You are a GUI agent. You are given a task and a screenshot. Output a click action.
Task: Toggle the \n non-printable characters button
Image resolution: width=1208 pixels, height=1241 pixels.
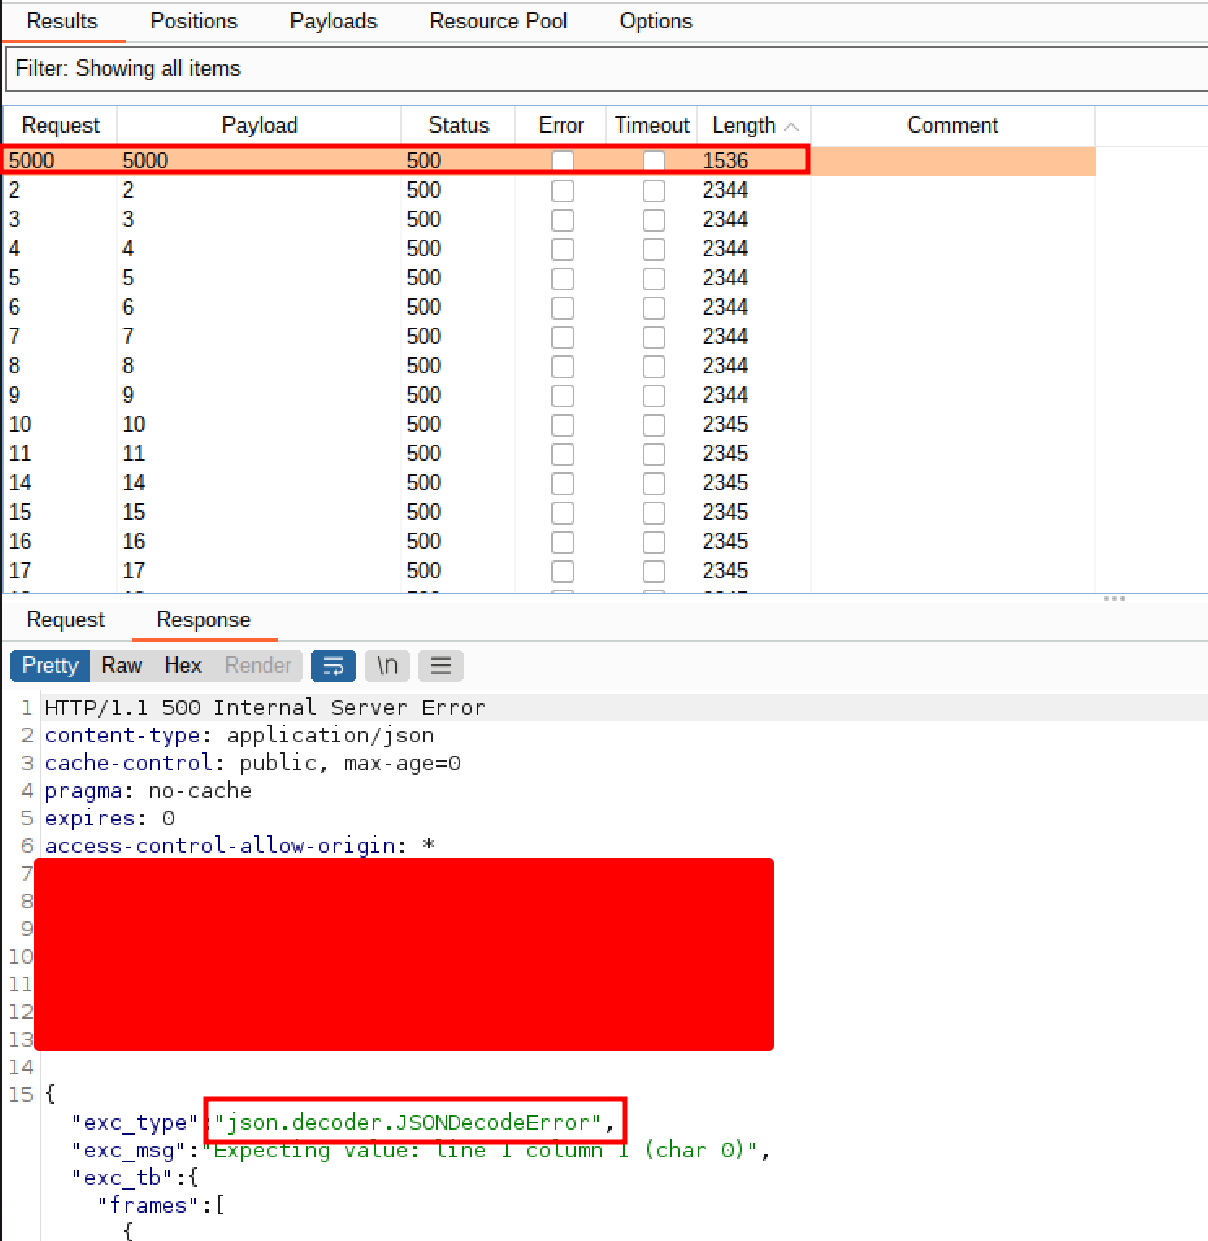click(x=387, y=666)
